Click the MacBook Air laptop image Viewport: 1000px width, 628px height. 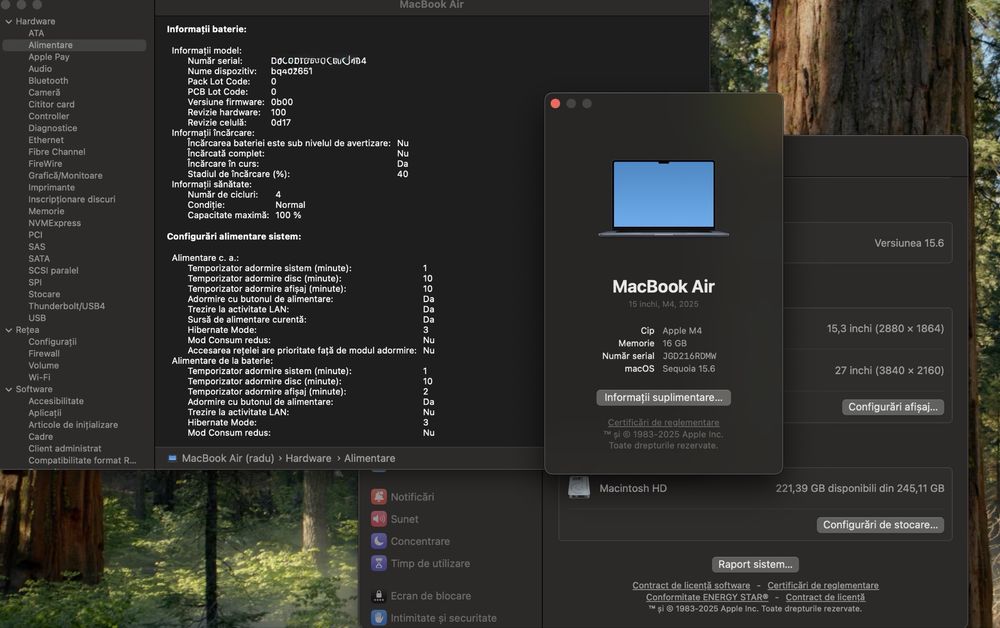[663, 198]
